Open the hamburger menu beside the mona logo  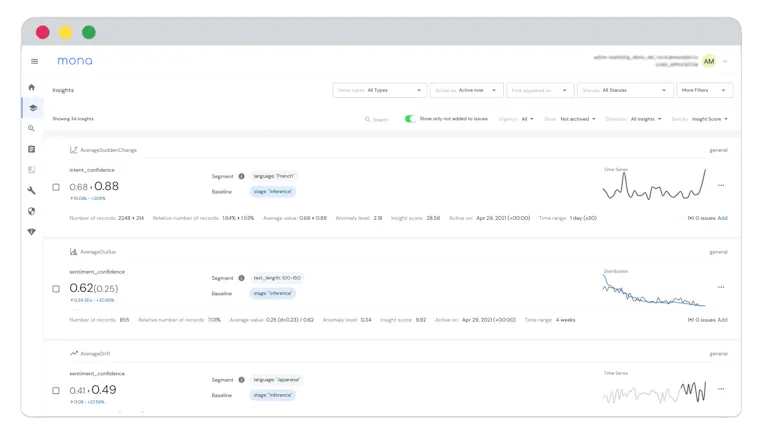tap(35, 61)
